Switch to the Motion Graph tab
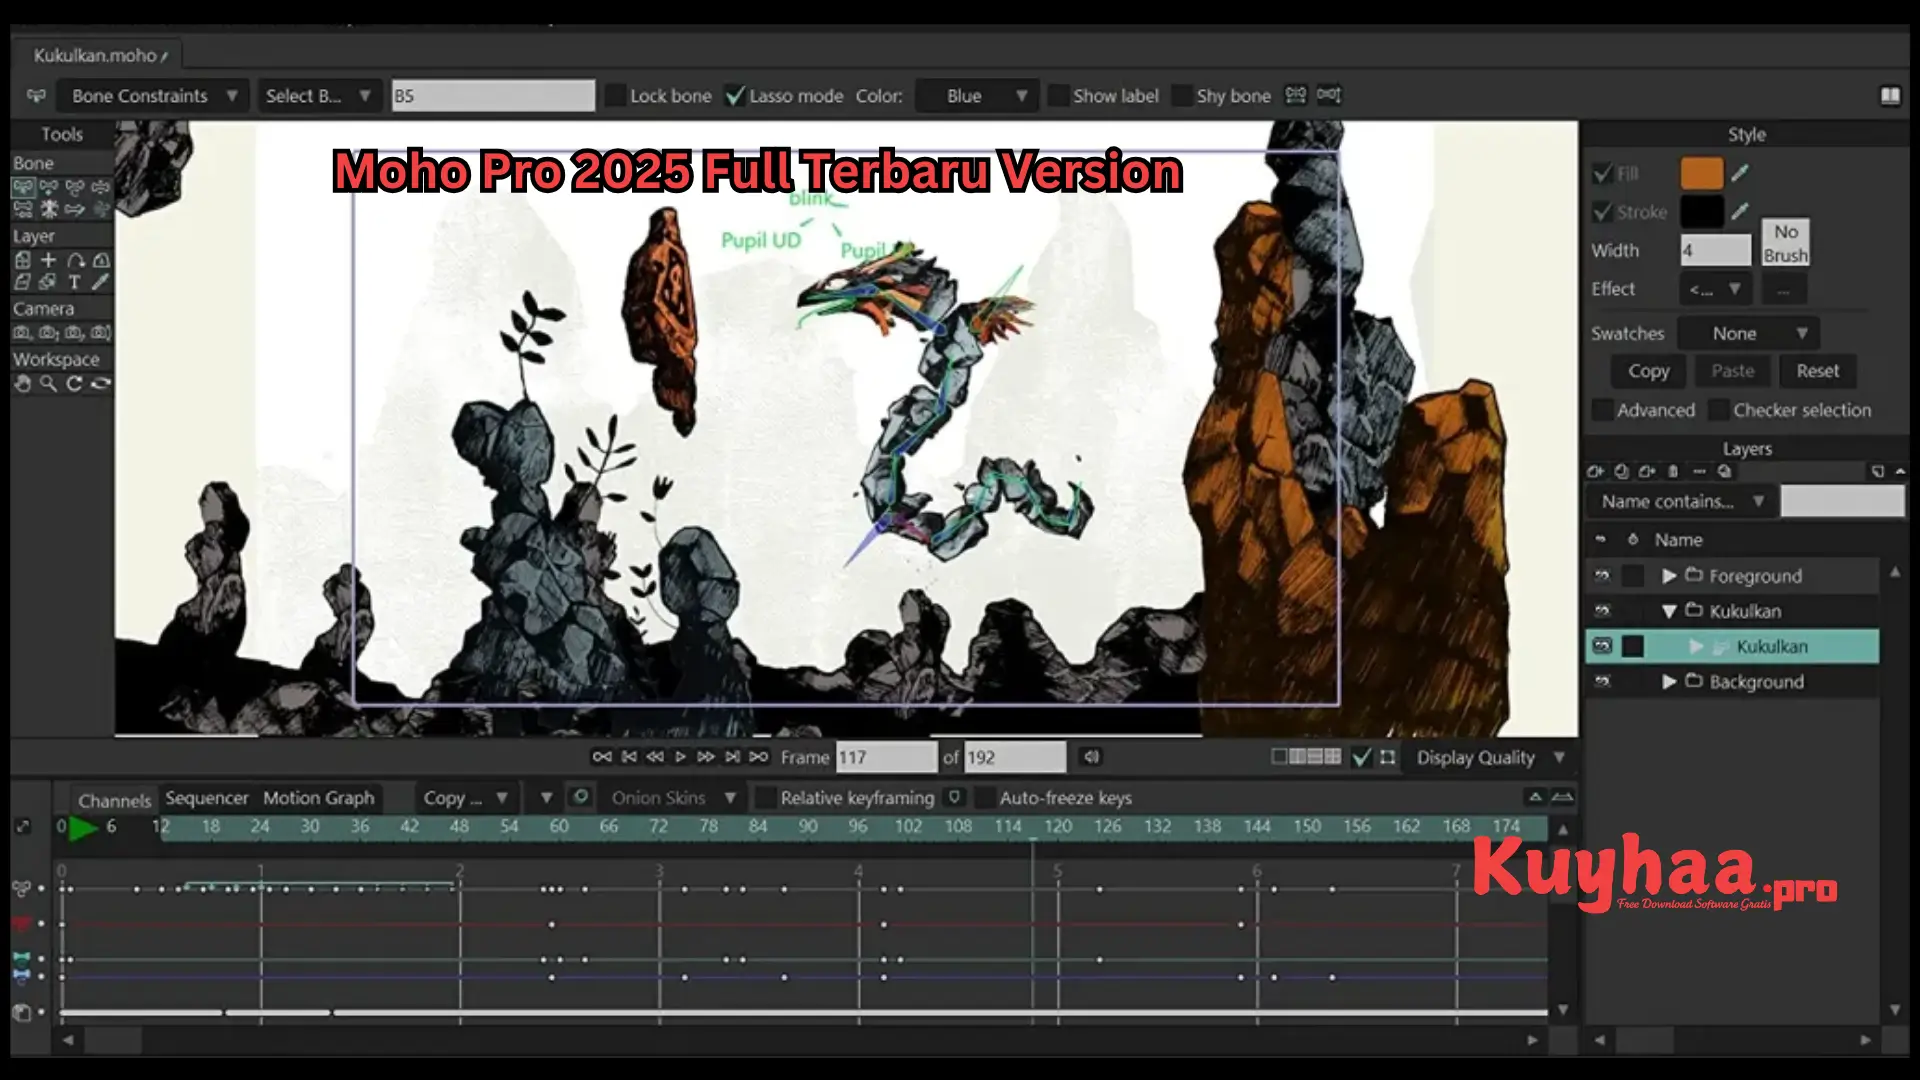The width and height of the screenshot is (1920, 1080). [318, 798]
